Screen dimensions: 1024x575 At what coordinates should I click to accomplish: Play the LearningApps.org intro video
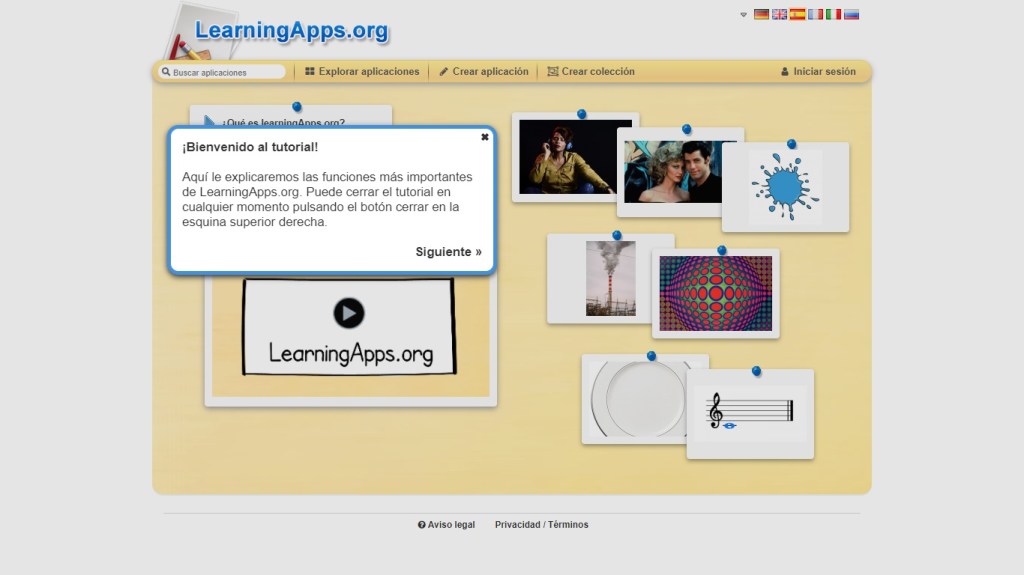[x=348, y=313]
